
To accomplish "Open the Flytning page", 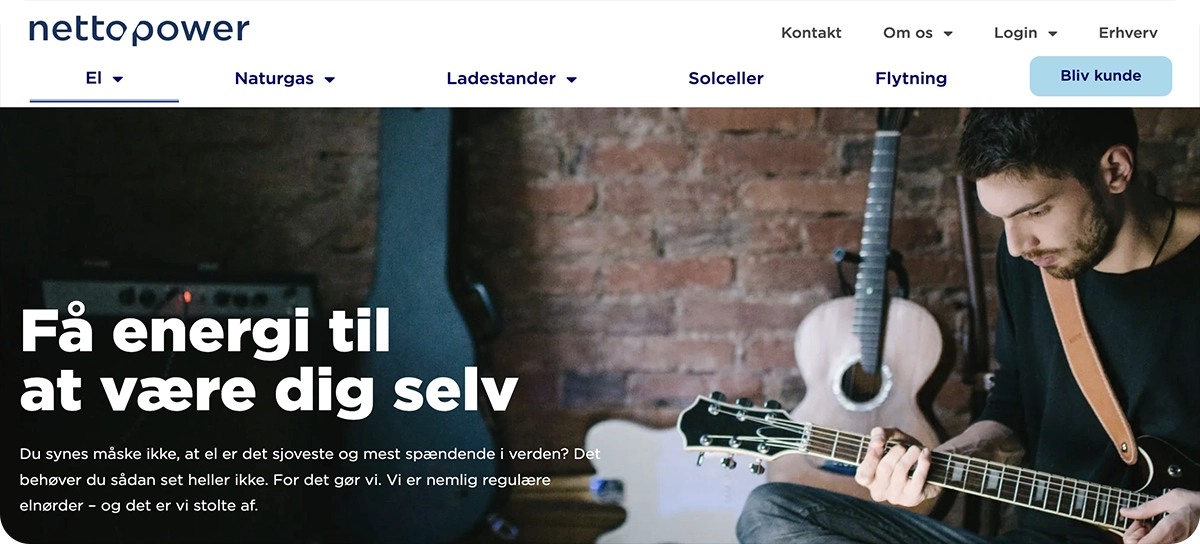I will 911,78.
